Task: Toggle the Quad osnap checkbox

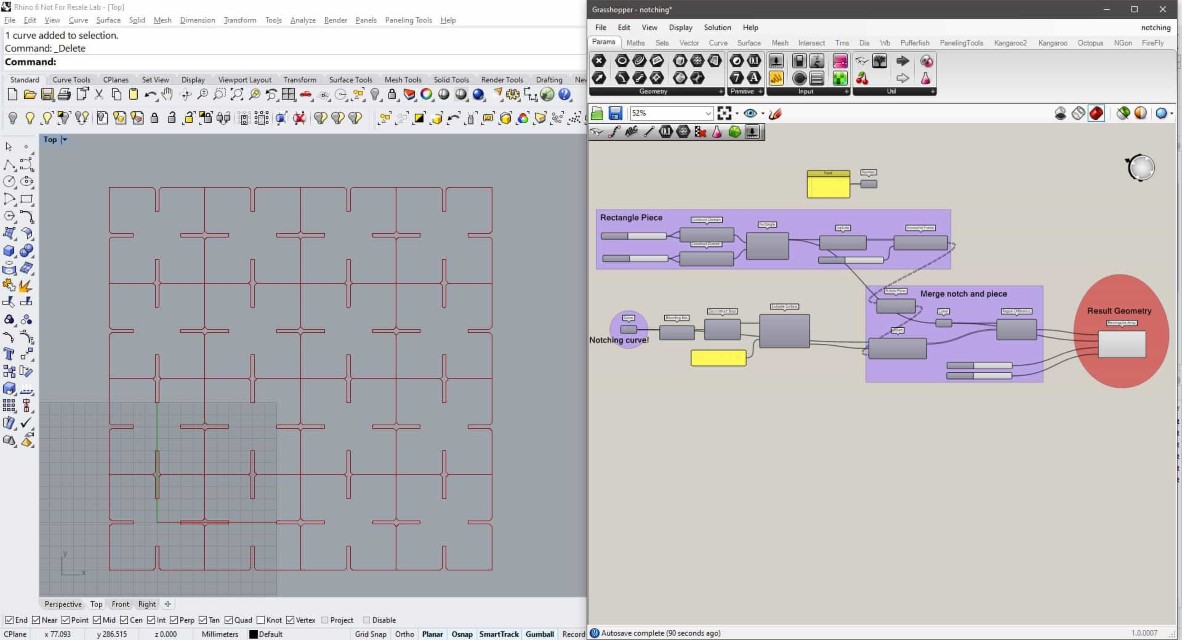Action: point(228,620)
